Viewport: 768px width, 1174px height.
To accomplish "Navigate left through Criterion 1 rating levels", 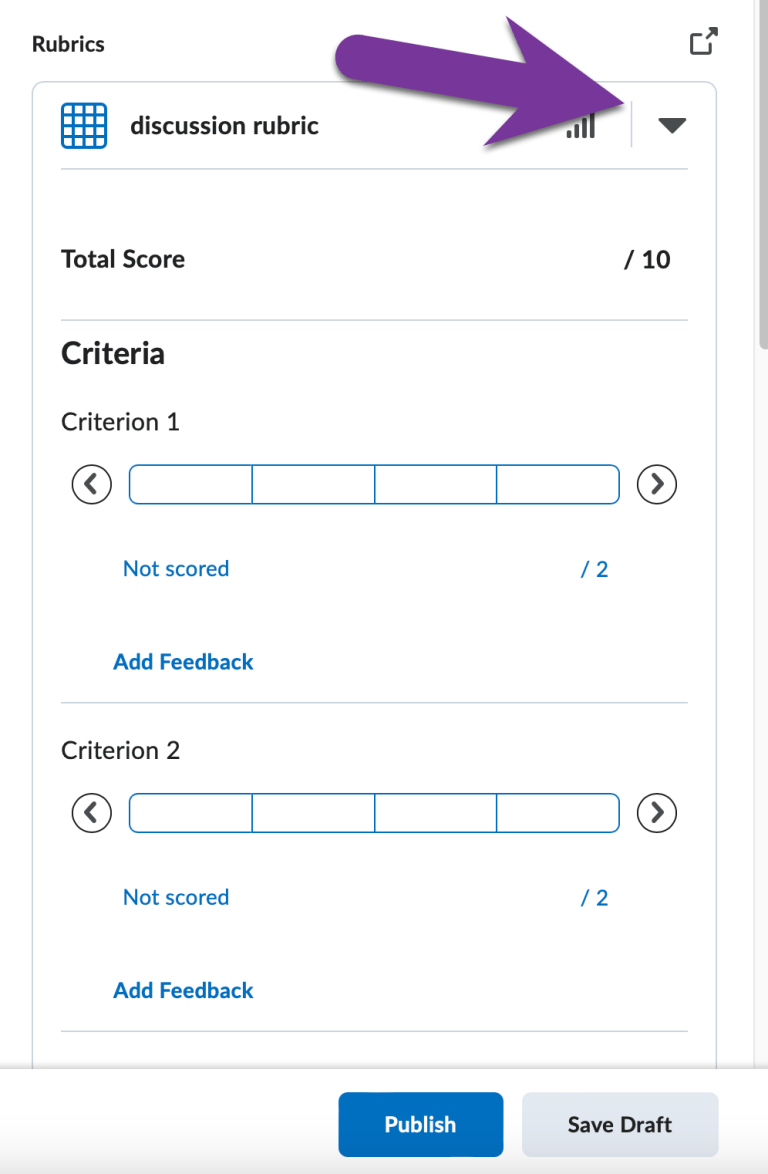I will click(91, 484).
